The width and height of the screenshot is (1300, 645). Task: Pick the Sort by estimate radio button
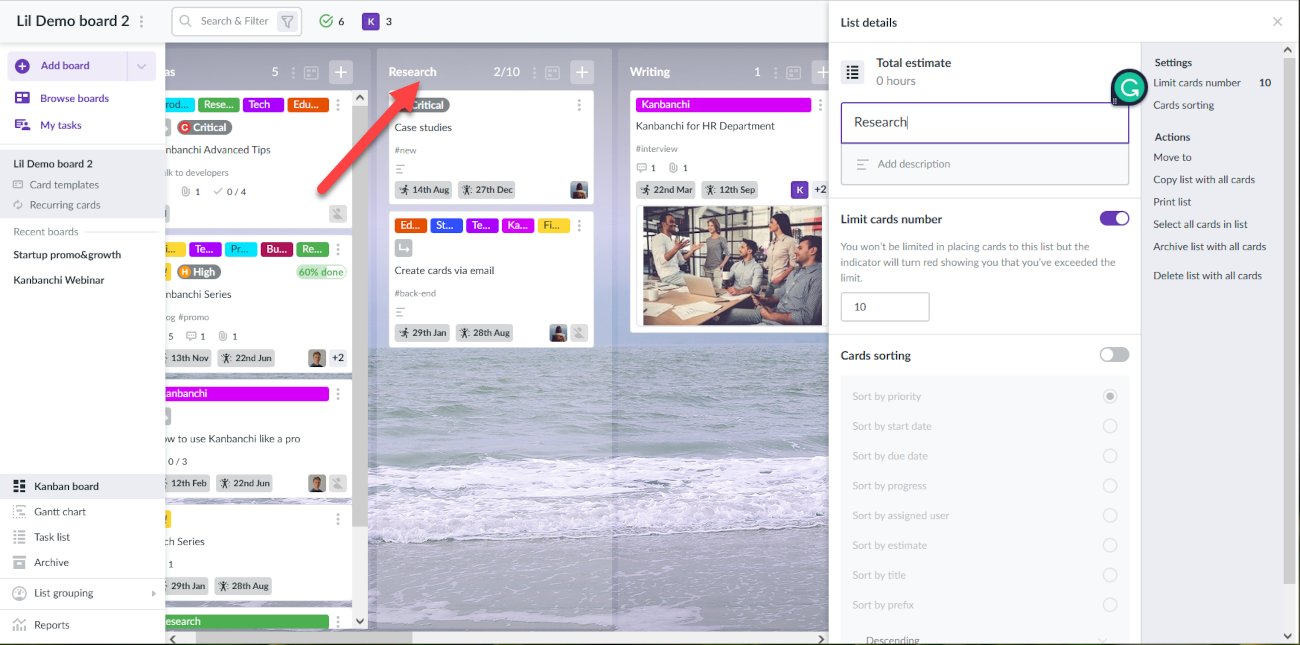pos(1110,546)
